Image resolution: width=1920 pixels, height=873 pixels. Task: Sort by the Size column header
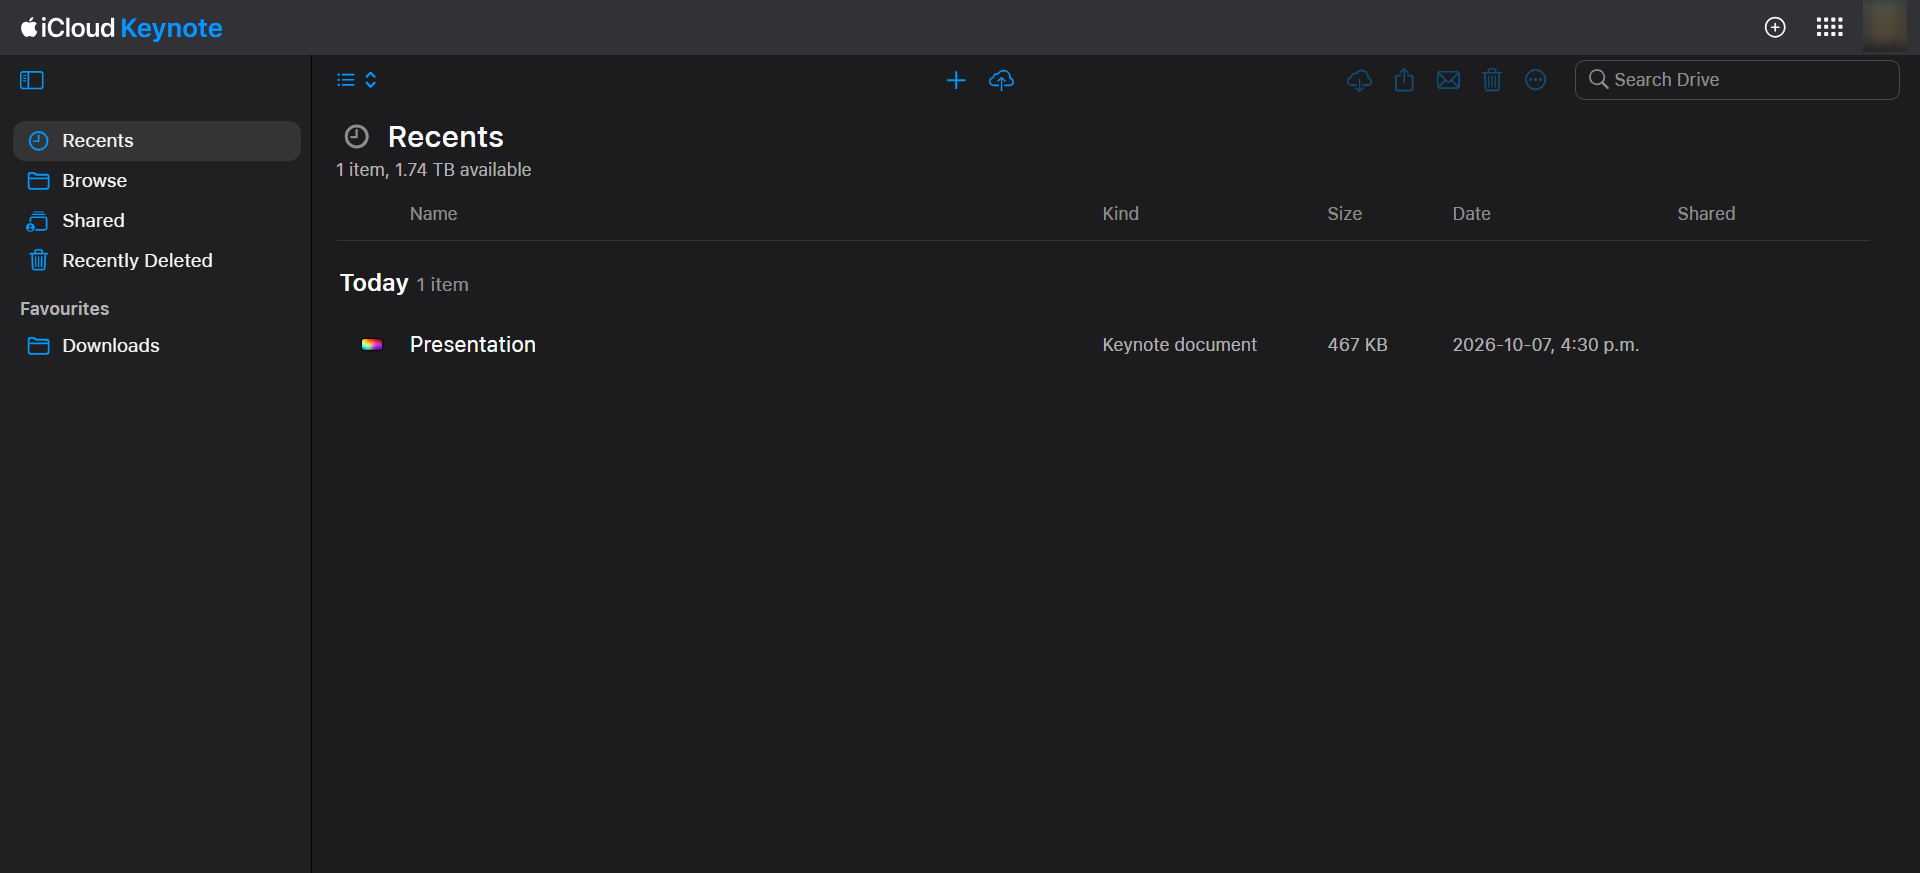coord(1344,214)
